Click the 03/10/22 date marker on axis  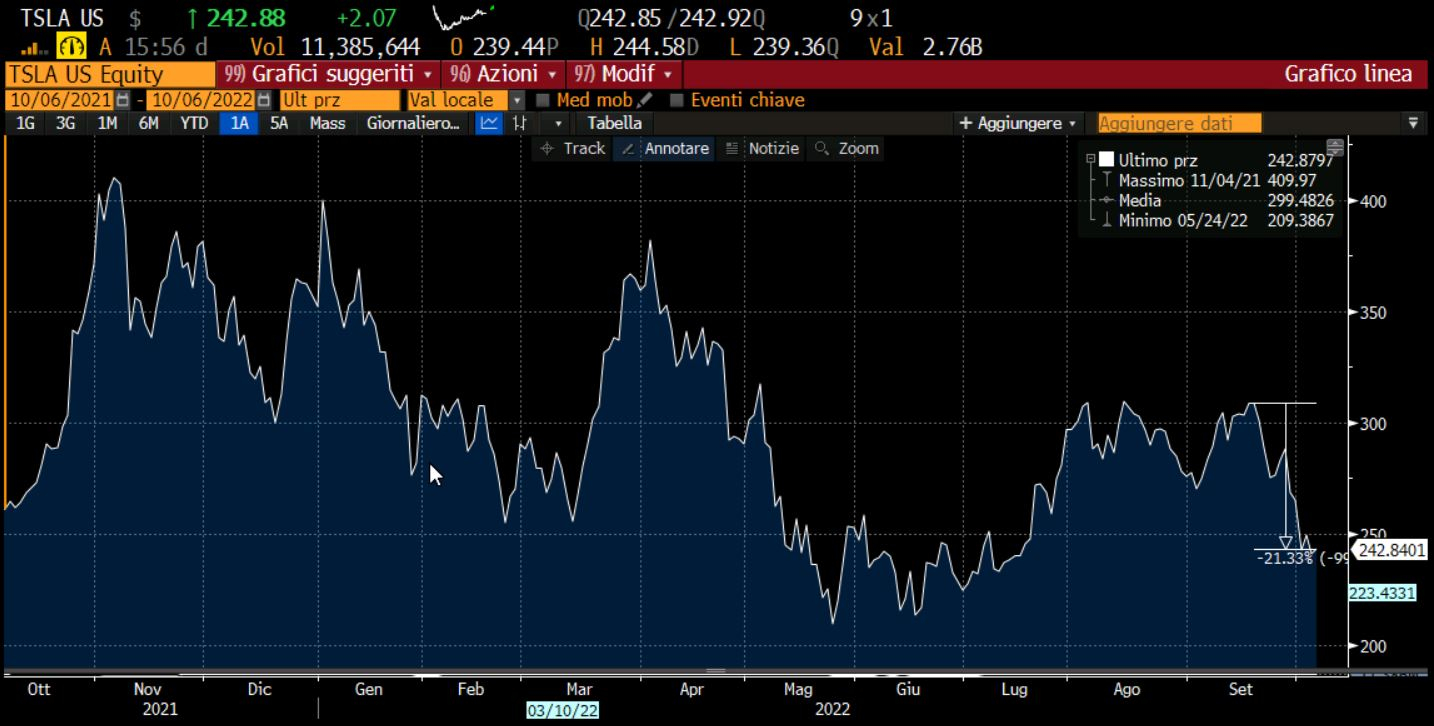(x=561, y=709)
